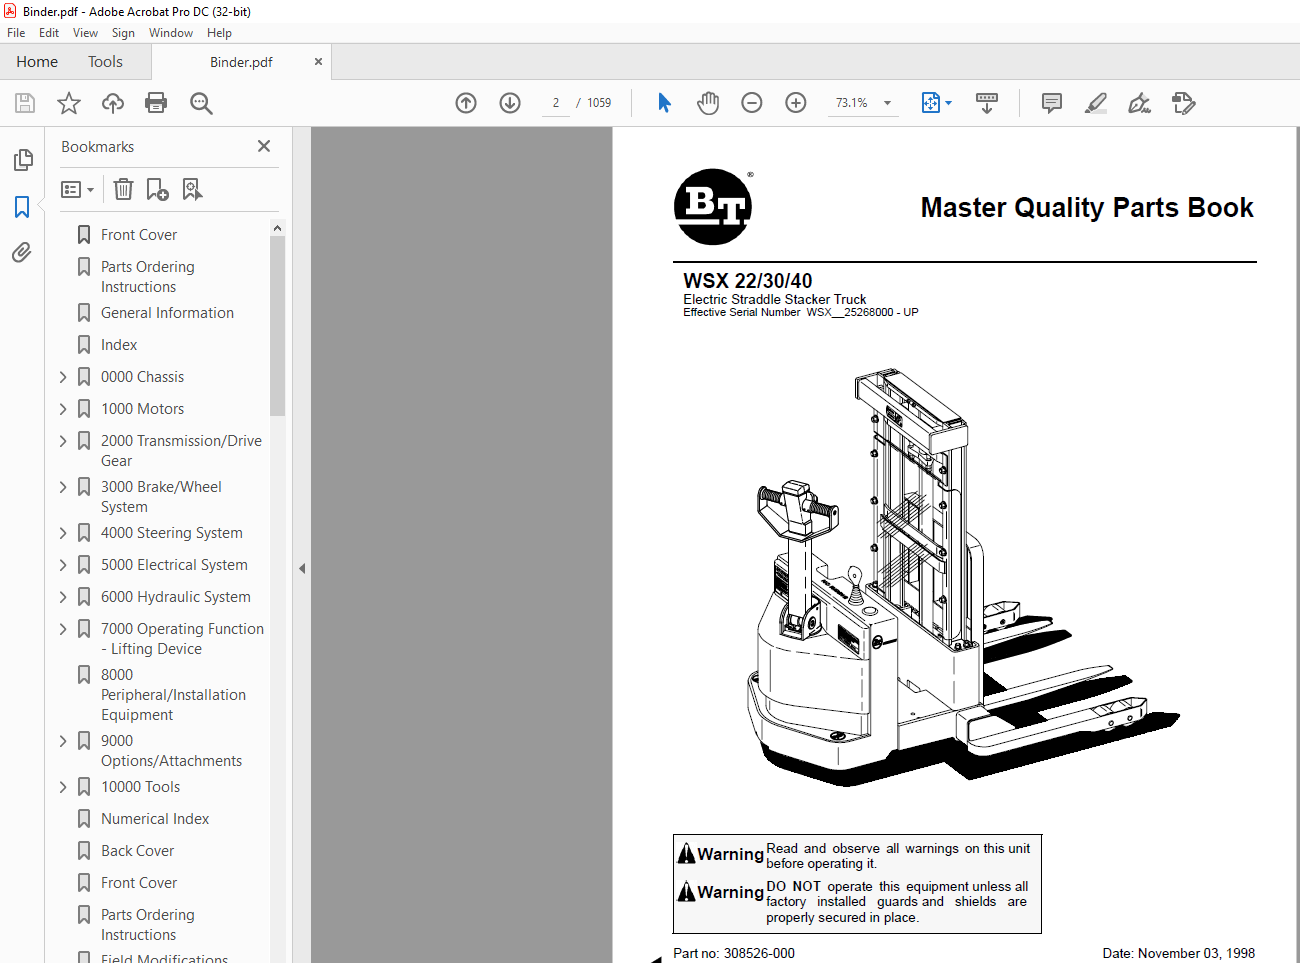Image resolution: width=1300 pixels, height=963 pixels.
Task: Click the star Bookmark file icon
Action: click(x=69, y=103)
